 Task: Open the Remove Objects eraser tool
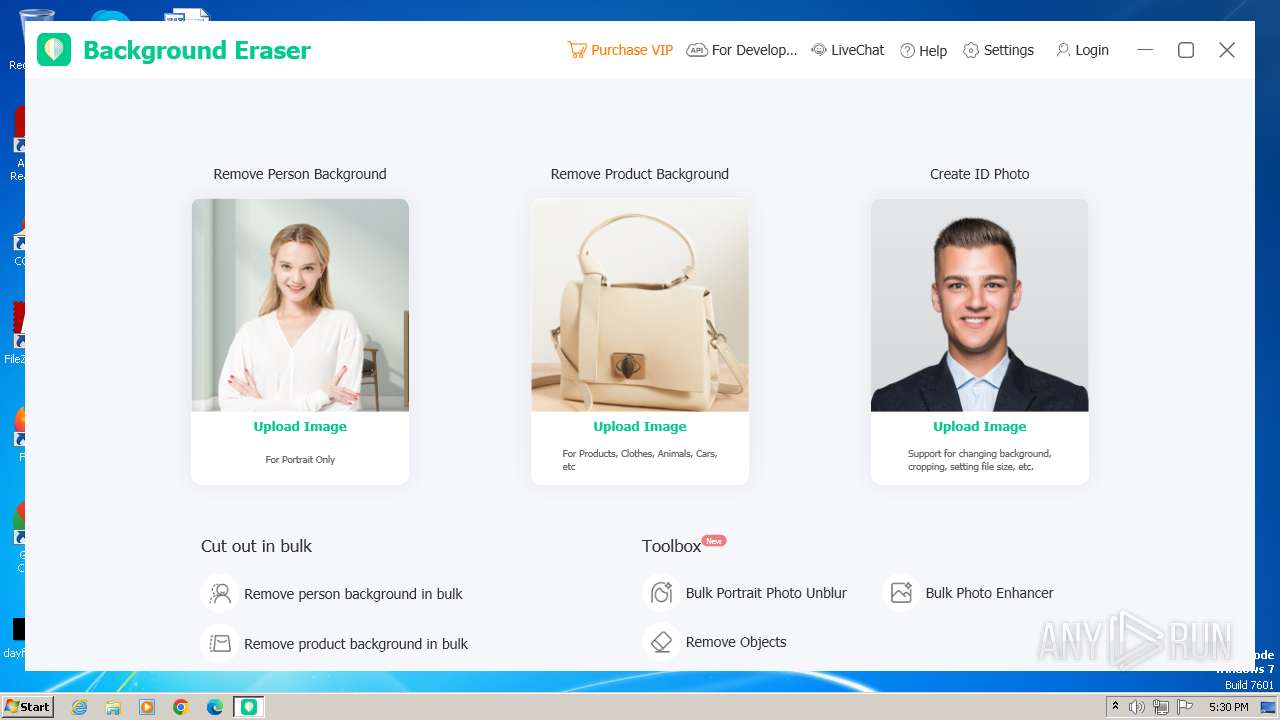[715, 642]
